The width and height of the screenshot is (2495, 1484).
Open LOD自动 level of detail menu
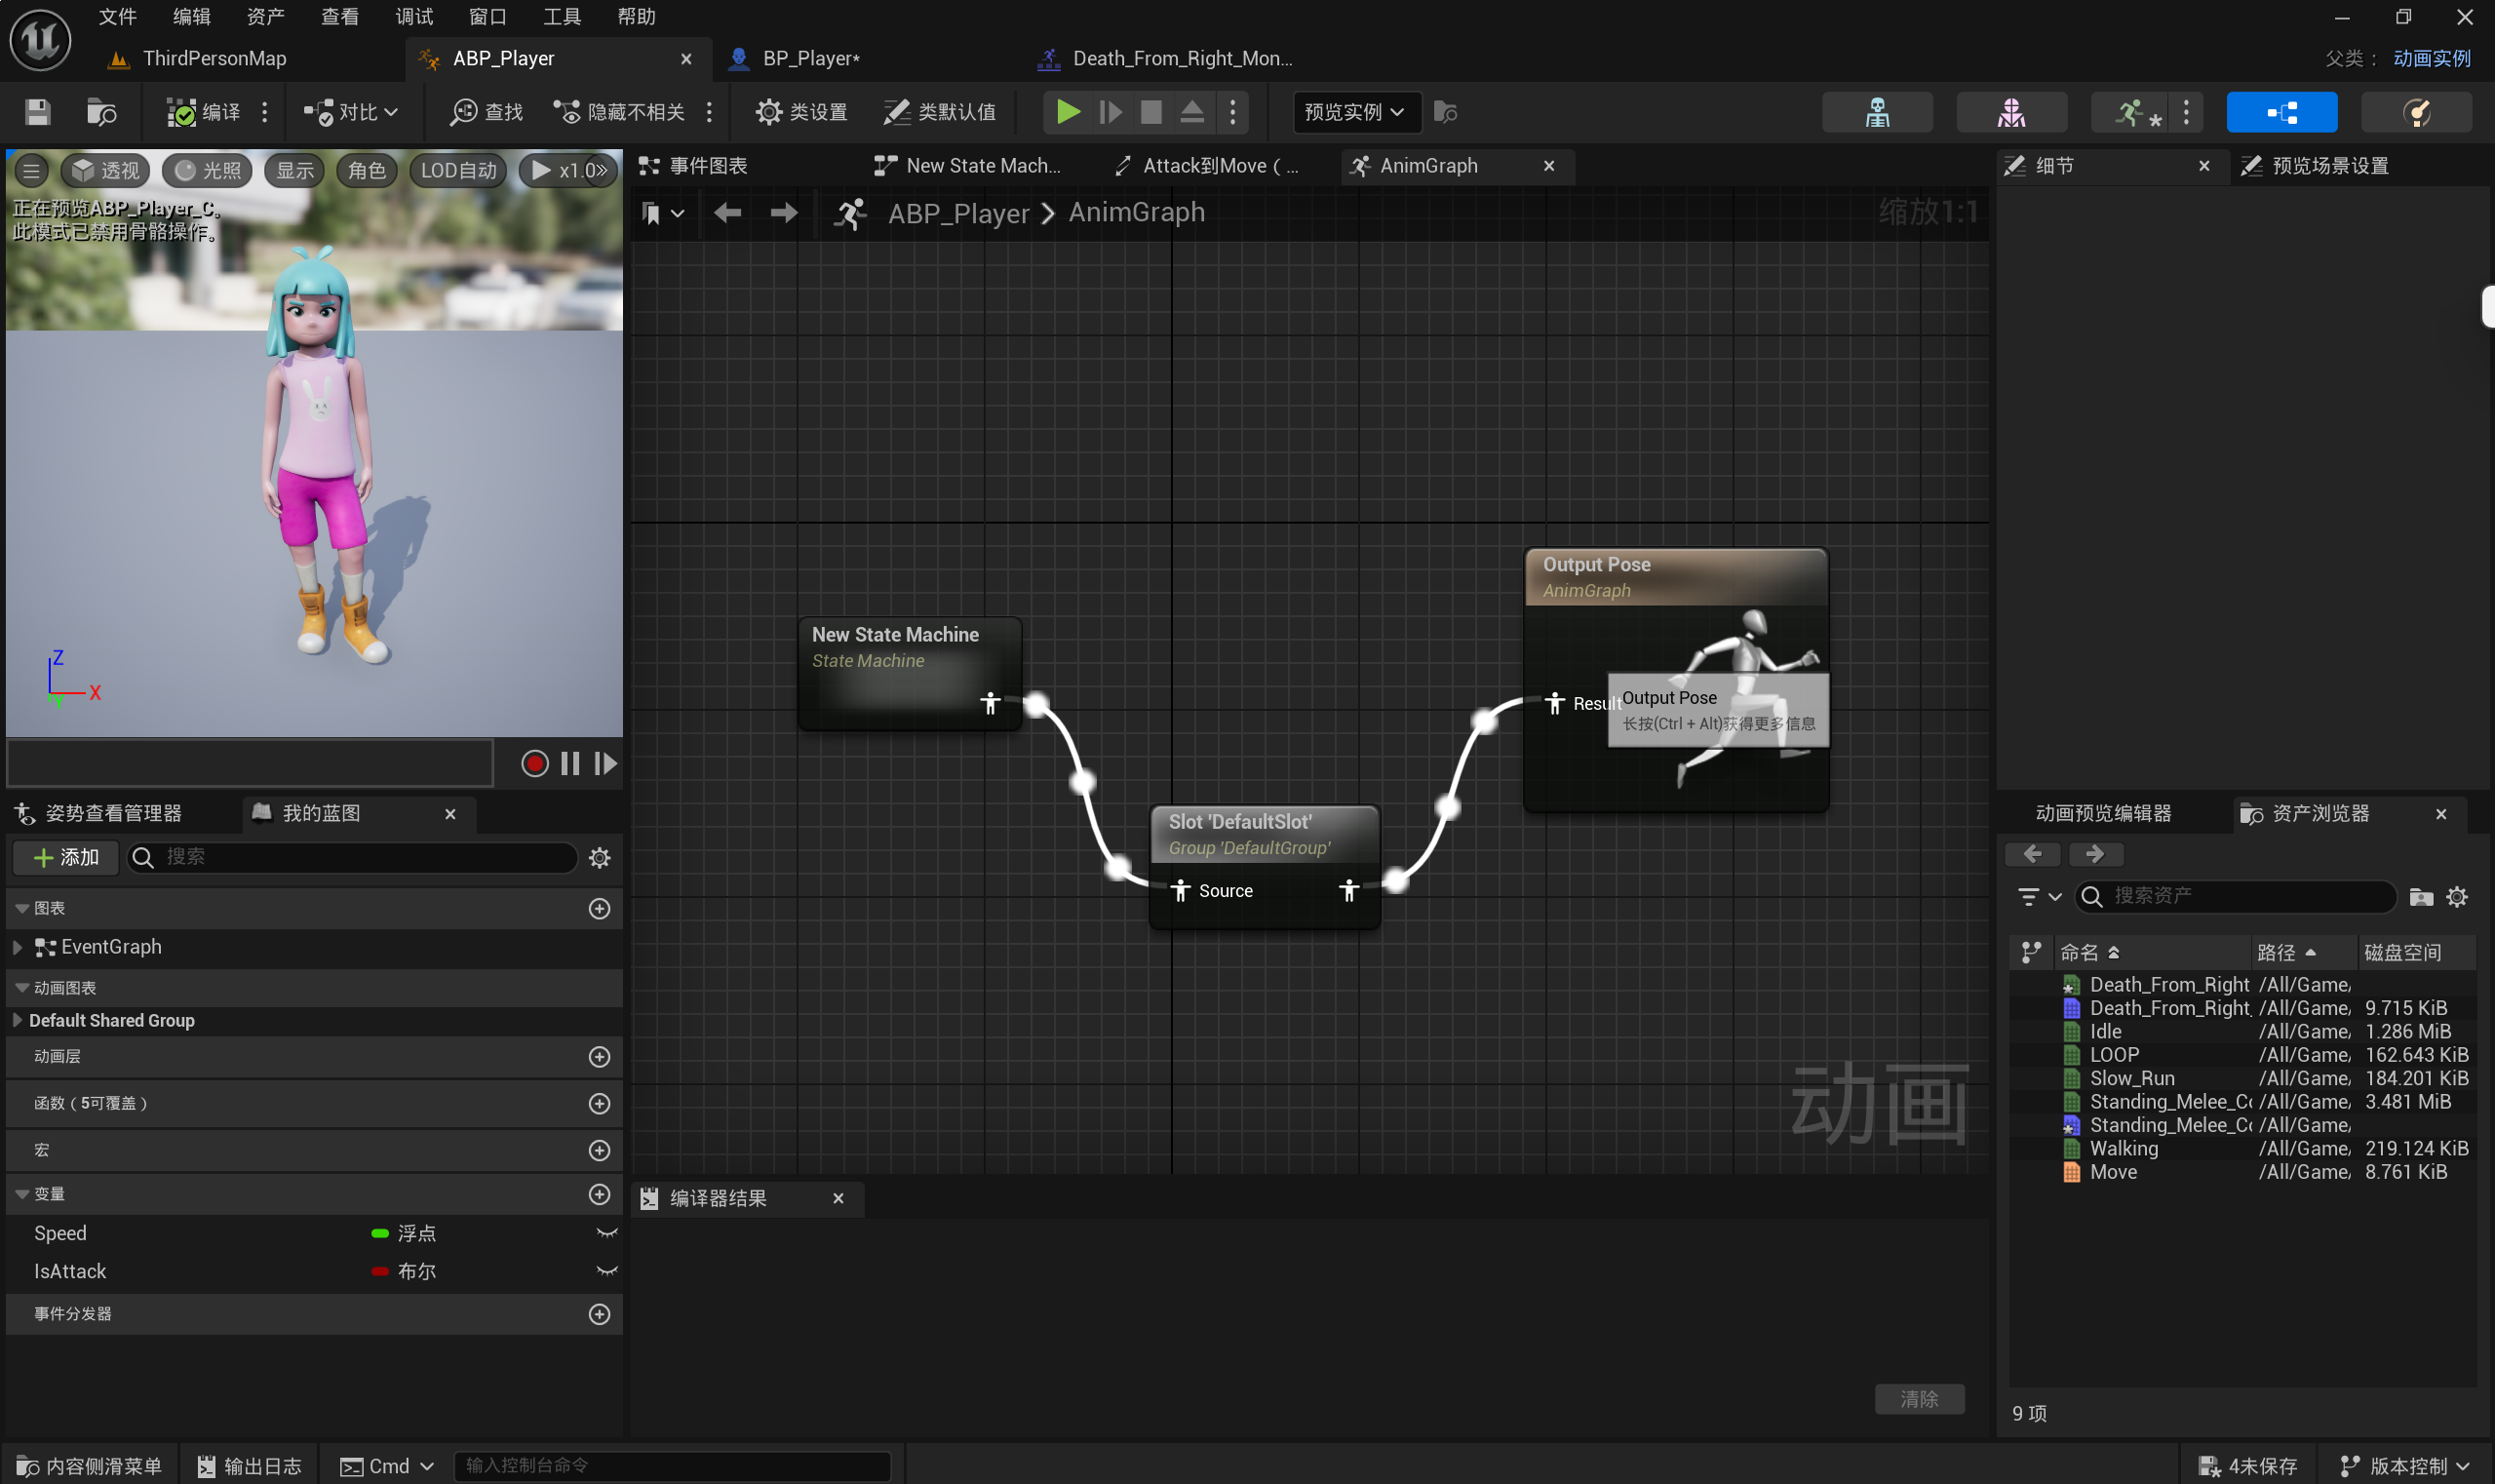(459, 171)
